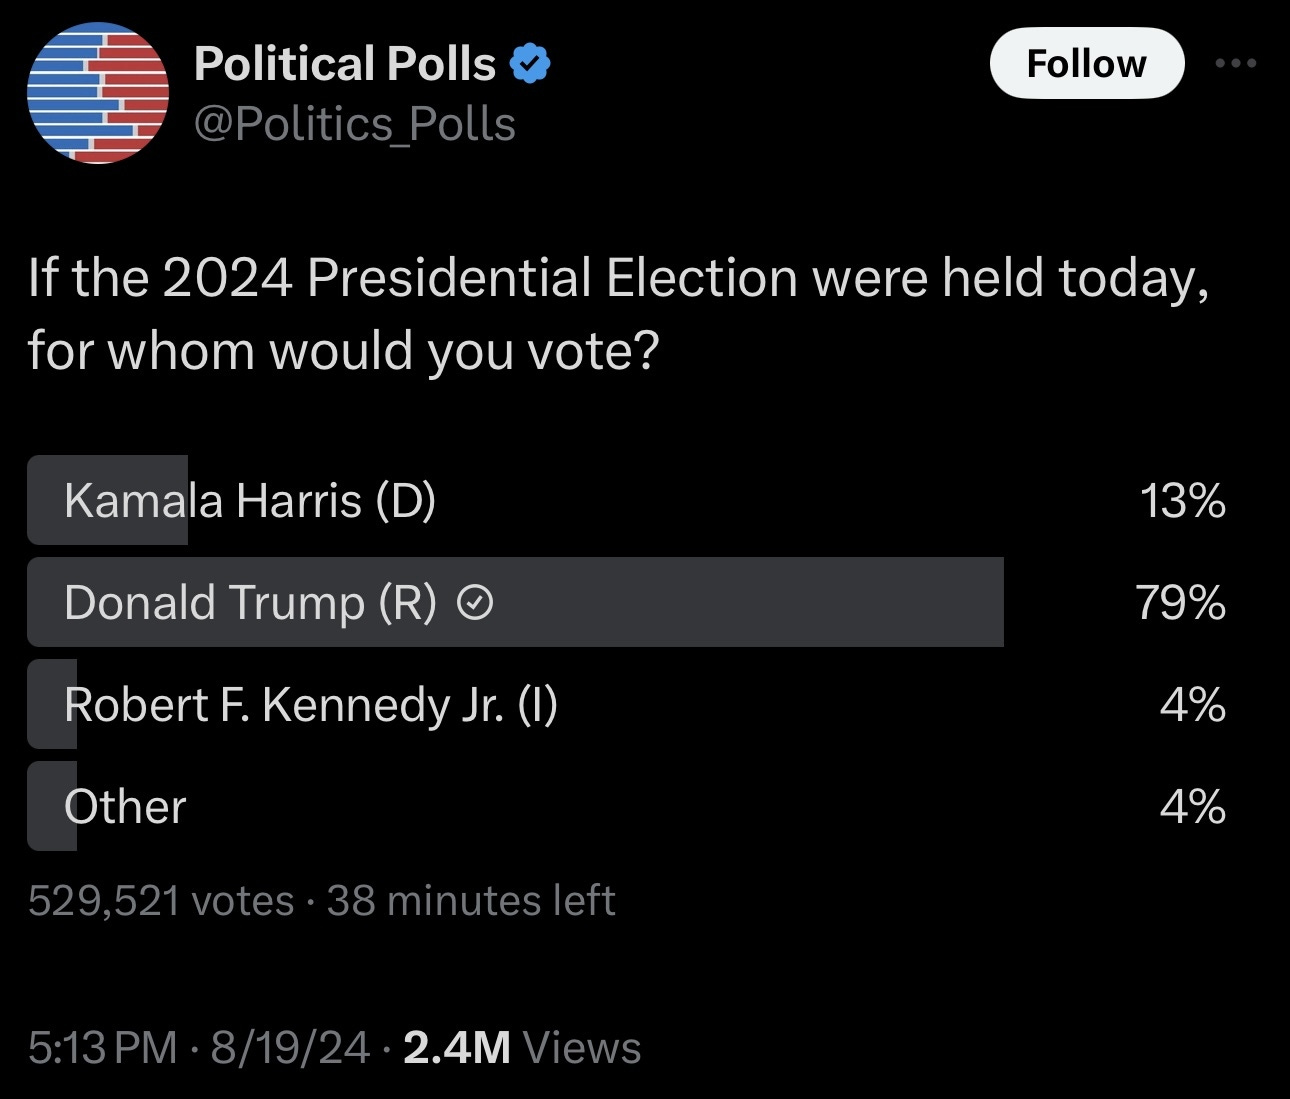Click the blue verified badge

pyautogui.click(x=530, y=64)
